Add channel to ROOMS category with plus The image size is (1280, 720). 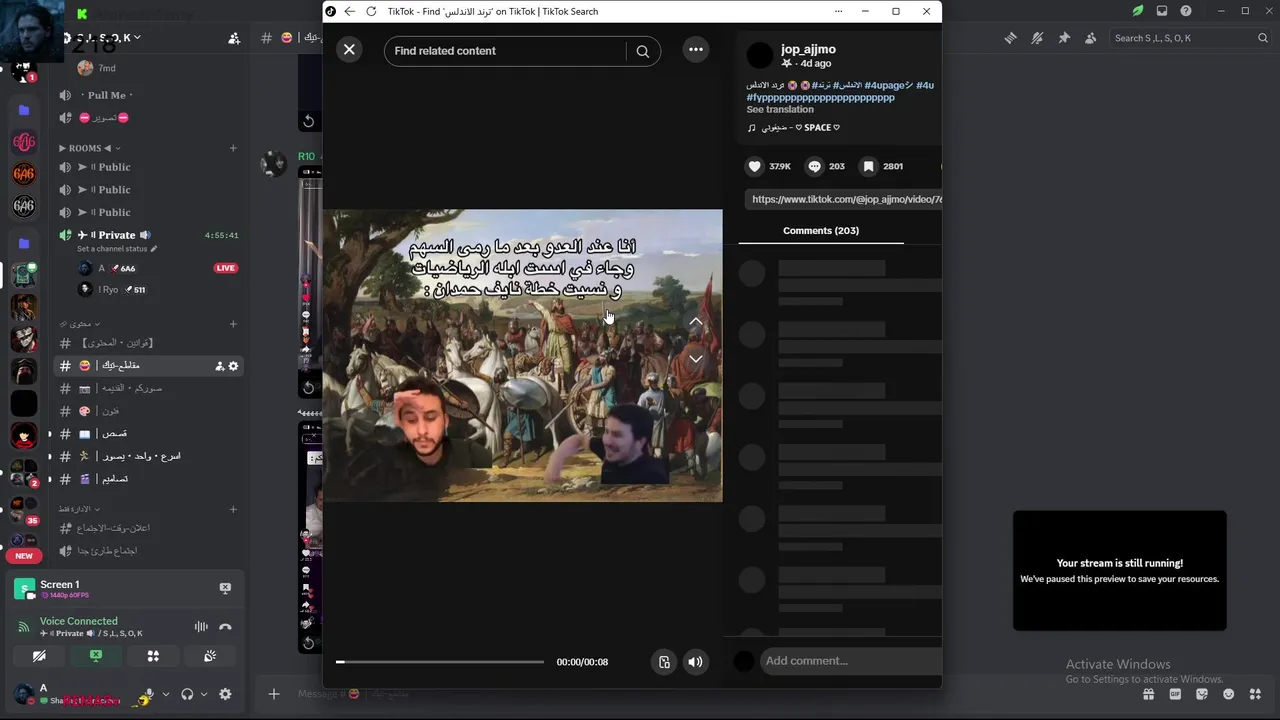[x=233, y=148]
